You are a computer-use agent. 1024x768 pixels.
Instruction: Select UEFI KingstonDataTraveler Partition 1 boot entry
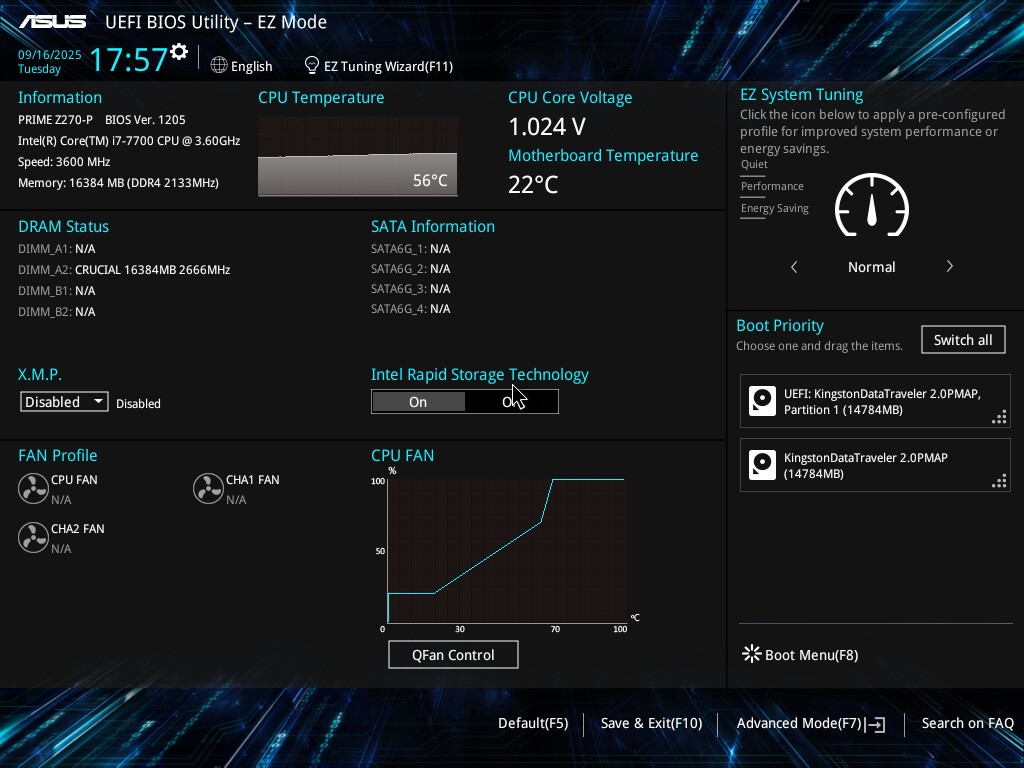pyautogui.click(x=875, y=401)
